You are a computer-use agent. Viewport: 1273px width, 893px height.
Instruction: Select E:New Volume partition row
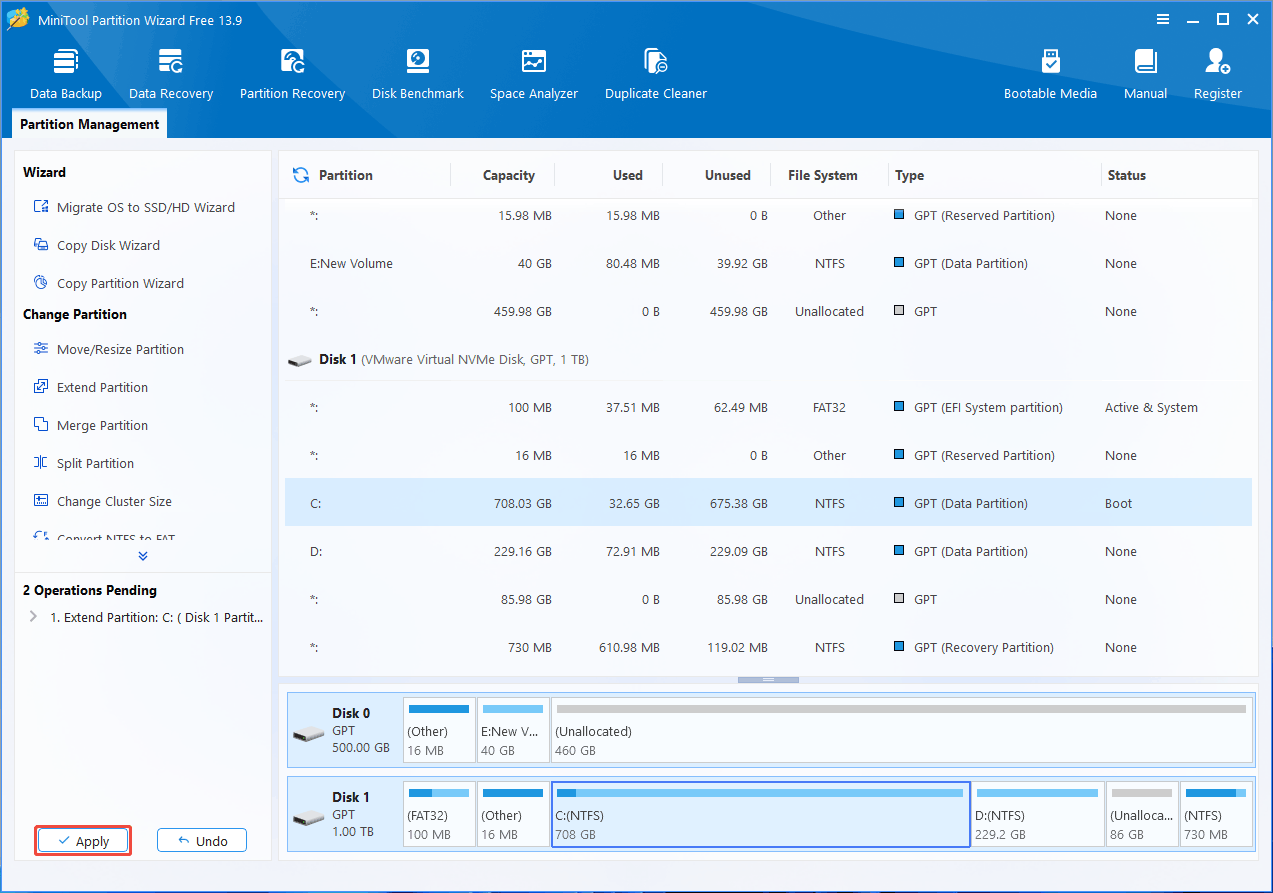coord(768,263)
